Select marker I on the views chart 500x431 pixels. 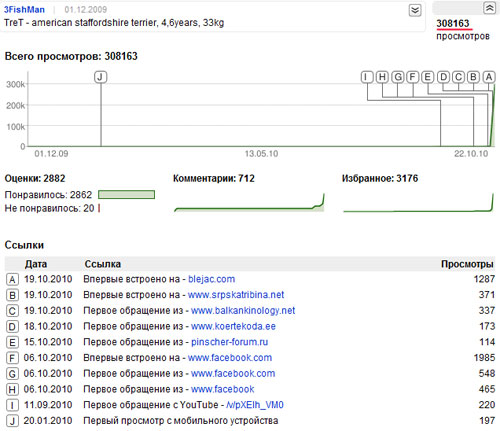[x=367, y=77]
